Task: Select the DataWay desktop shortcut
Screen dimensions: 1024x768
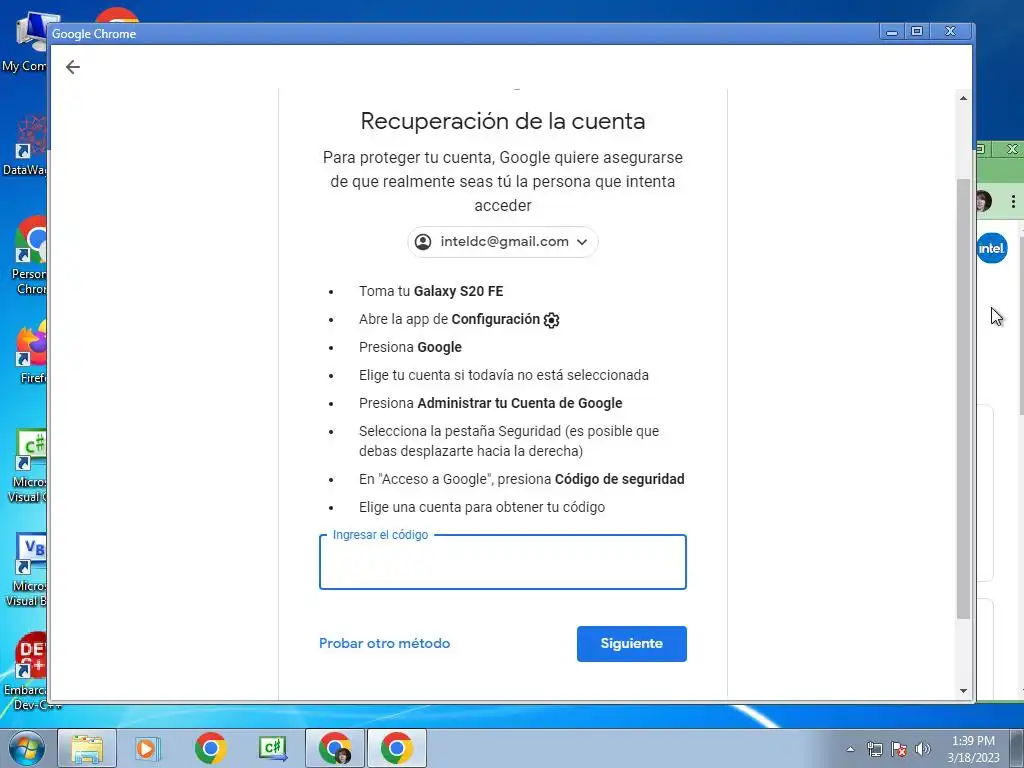Action: point(24,145)
